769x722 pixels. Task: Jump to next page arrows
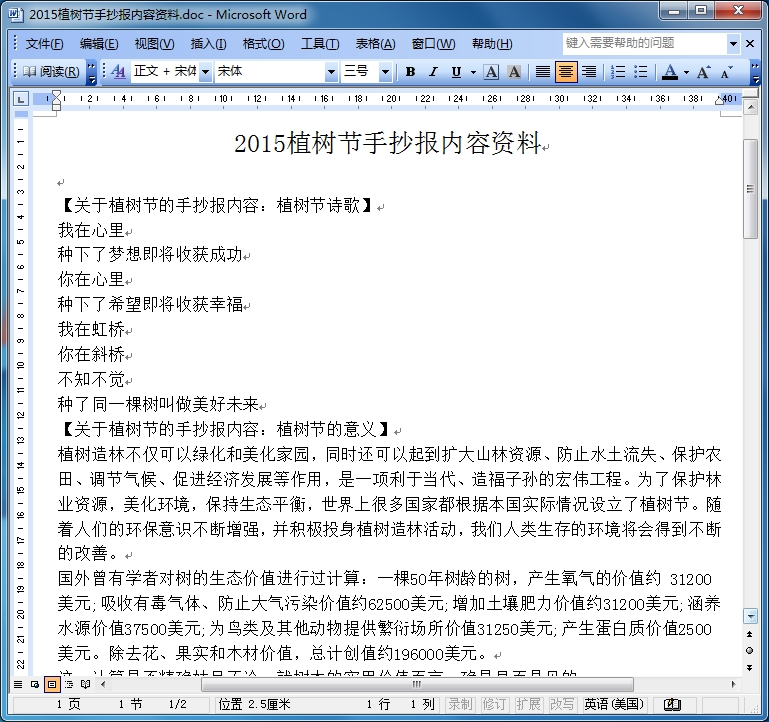click(749, 668)
